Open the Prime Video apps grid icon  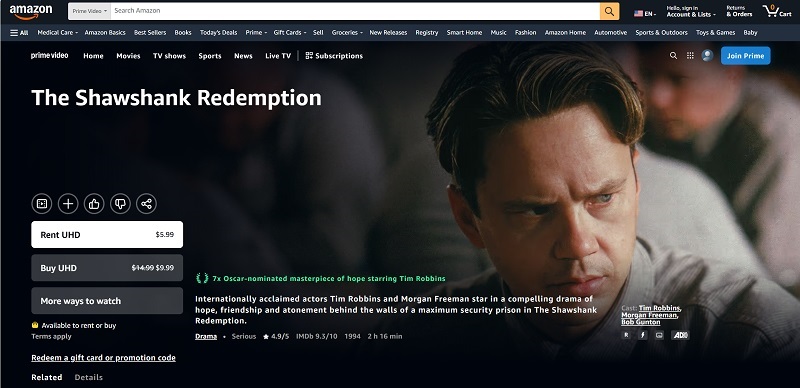pos(690,56)
